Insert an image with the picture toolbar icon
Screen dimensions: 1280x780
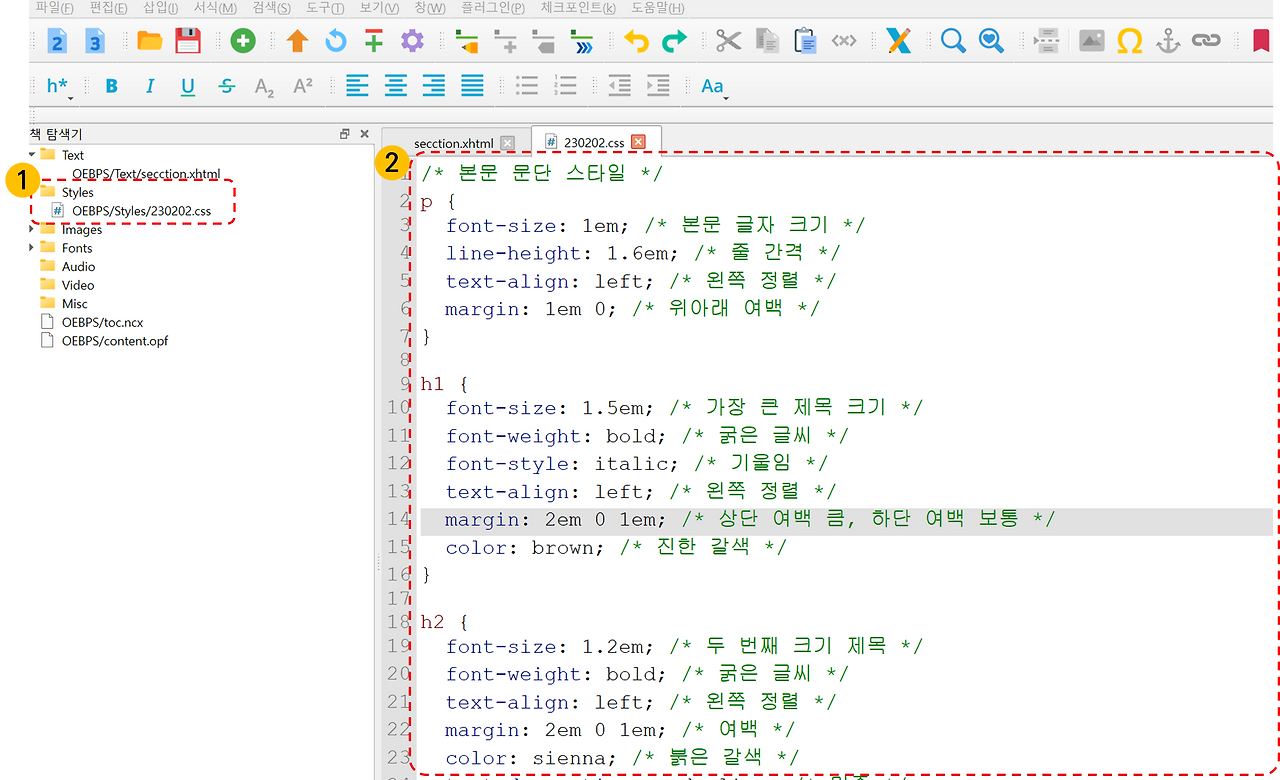[1090, 42]
